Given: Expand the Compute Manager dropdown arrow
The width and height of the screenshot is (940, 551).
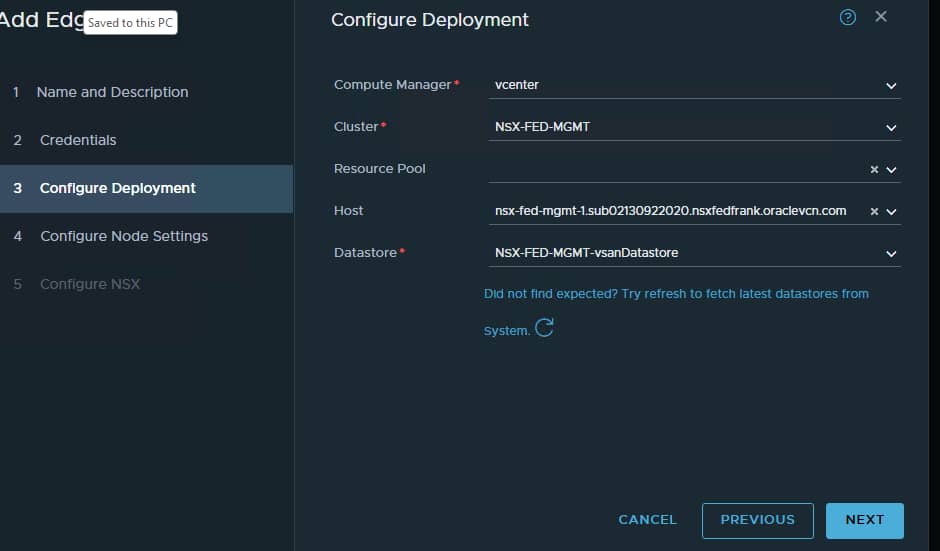Looking at the screenshot, I should pos(891,86).
